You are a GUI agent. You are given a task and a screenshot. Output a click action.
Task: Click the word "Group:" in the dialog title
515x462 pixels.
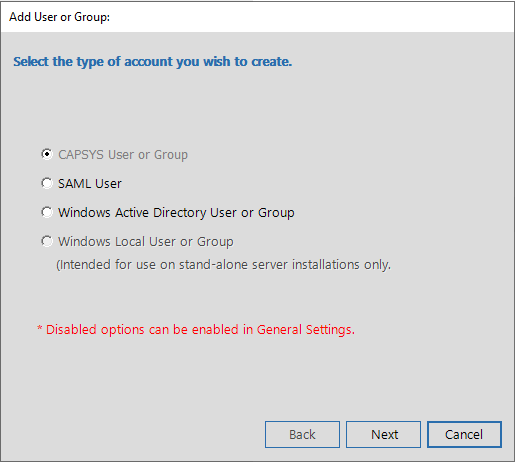(92, 17)
